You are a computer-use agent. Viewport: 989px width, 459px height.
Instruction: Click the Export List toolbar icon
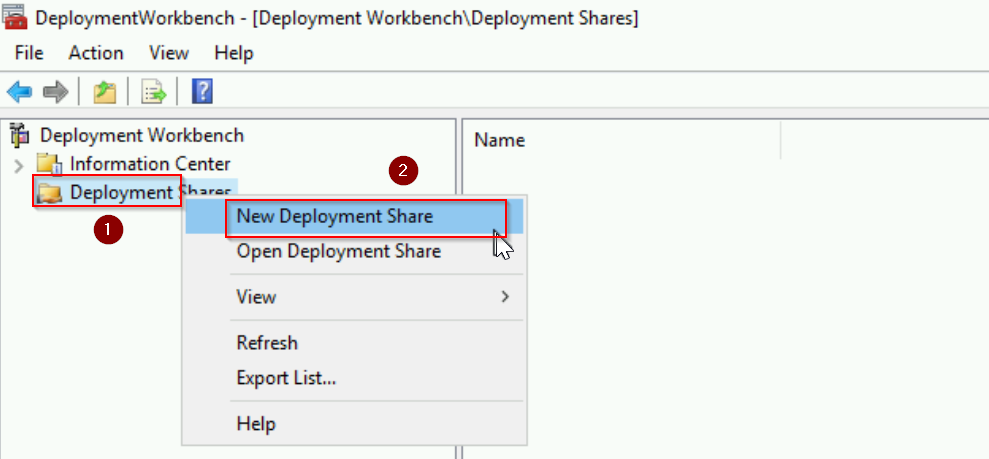point(153,93)
